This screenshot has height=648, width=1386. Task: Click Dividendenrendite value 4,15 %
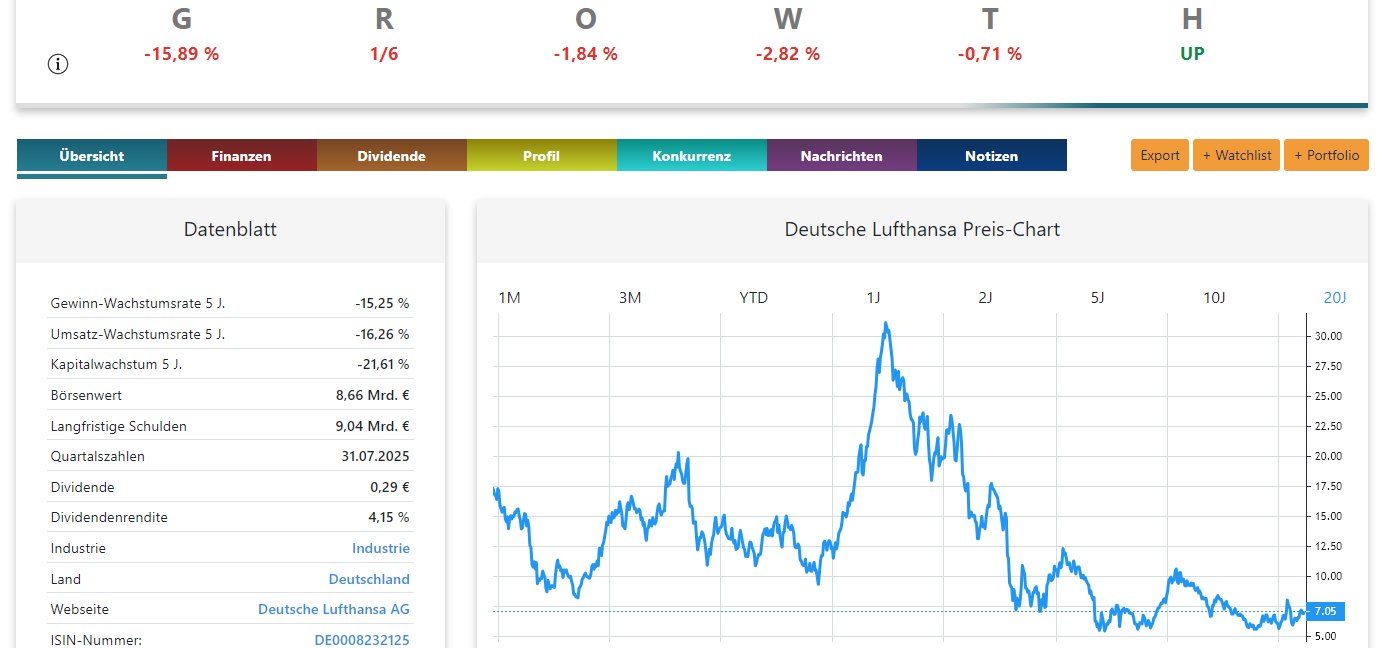pyautogui.click(x=389, y=517)
